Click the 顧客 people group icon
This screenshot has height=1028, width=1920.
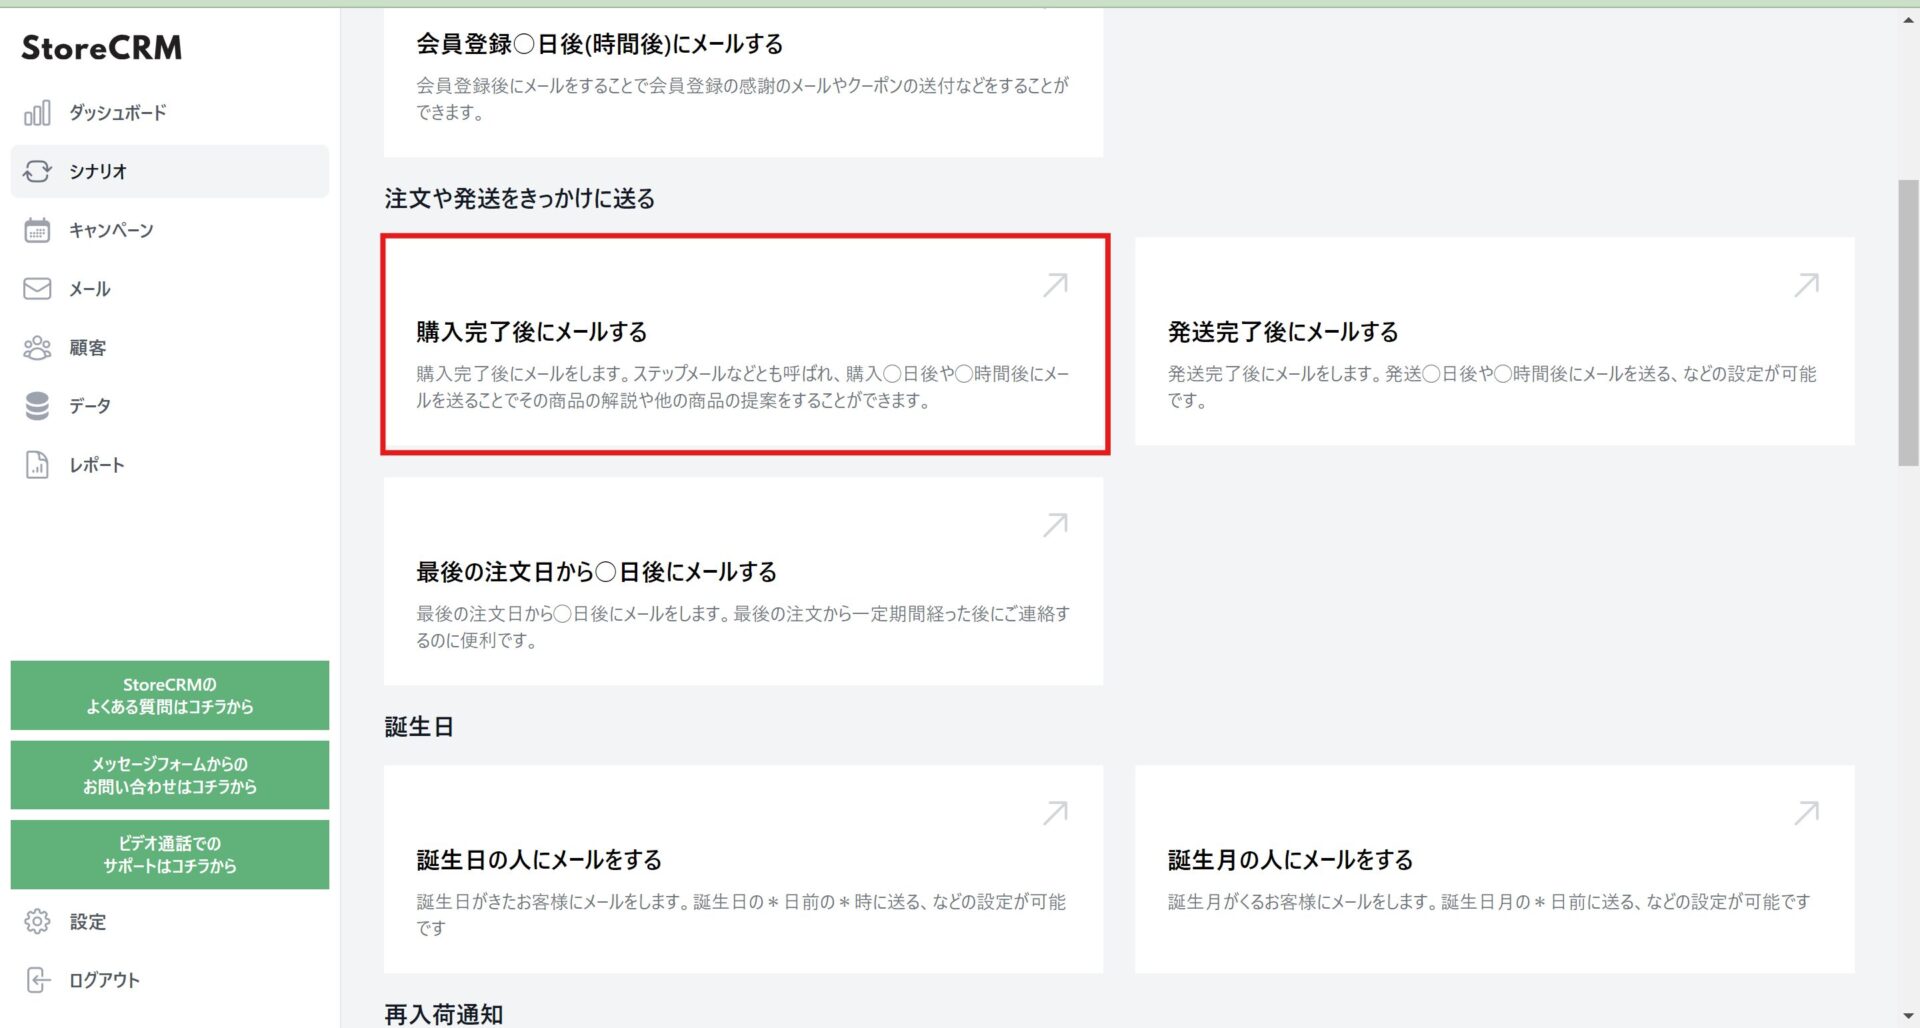point(37,347)
